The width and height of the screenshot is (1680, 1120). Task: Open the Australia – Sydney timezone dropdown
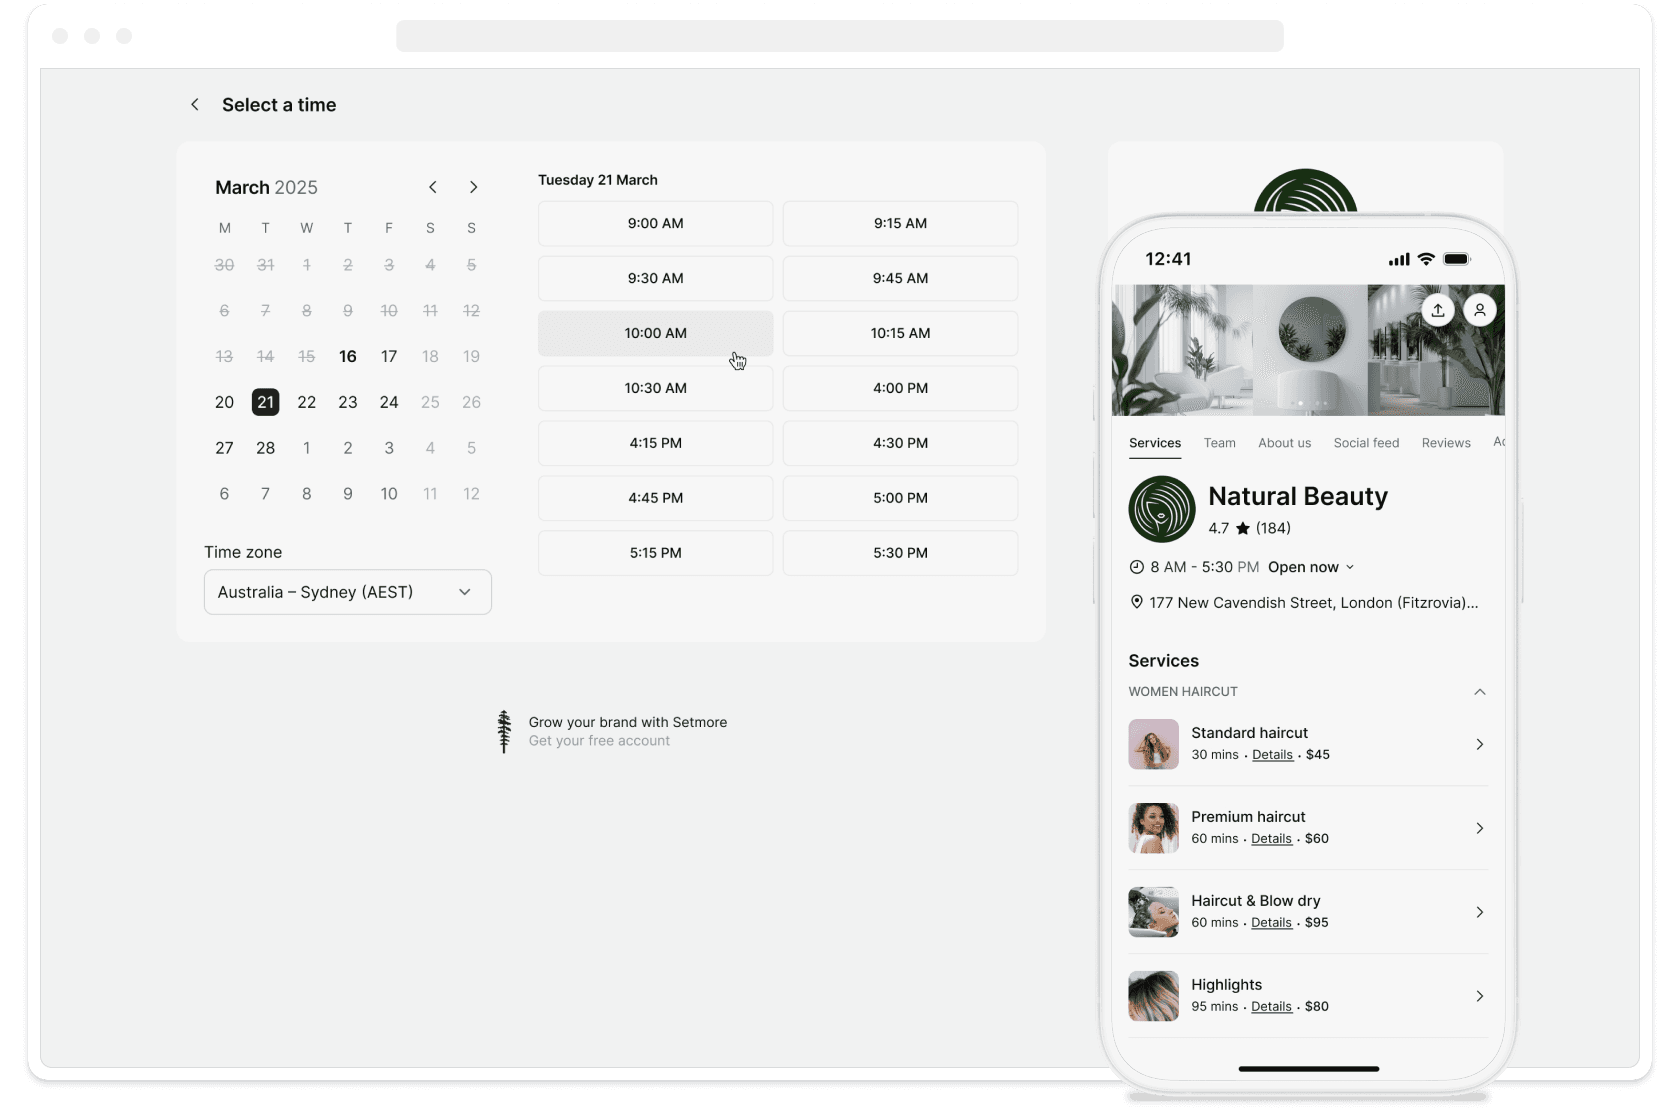pyautogui.click(x=347, y=592)
